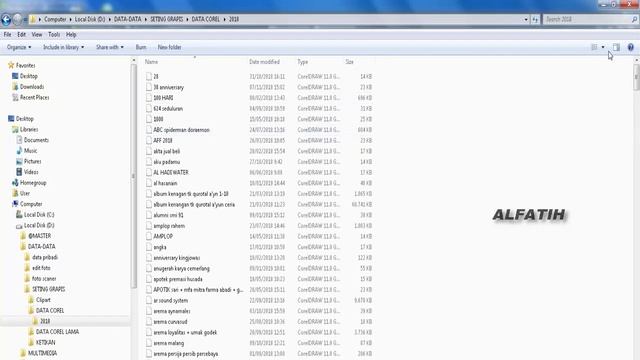Image resolution: width=640 pixels, height=360 pixels.
Task: Open the KETIKAN folder
Action: coord(45,342)
